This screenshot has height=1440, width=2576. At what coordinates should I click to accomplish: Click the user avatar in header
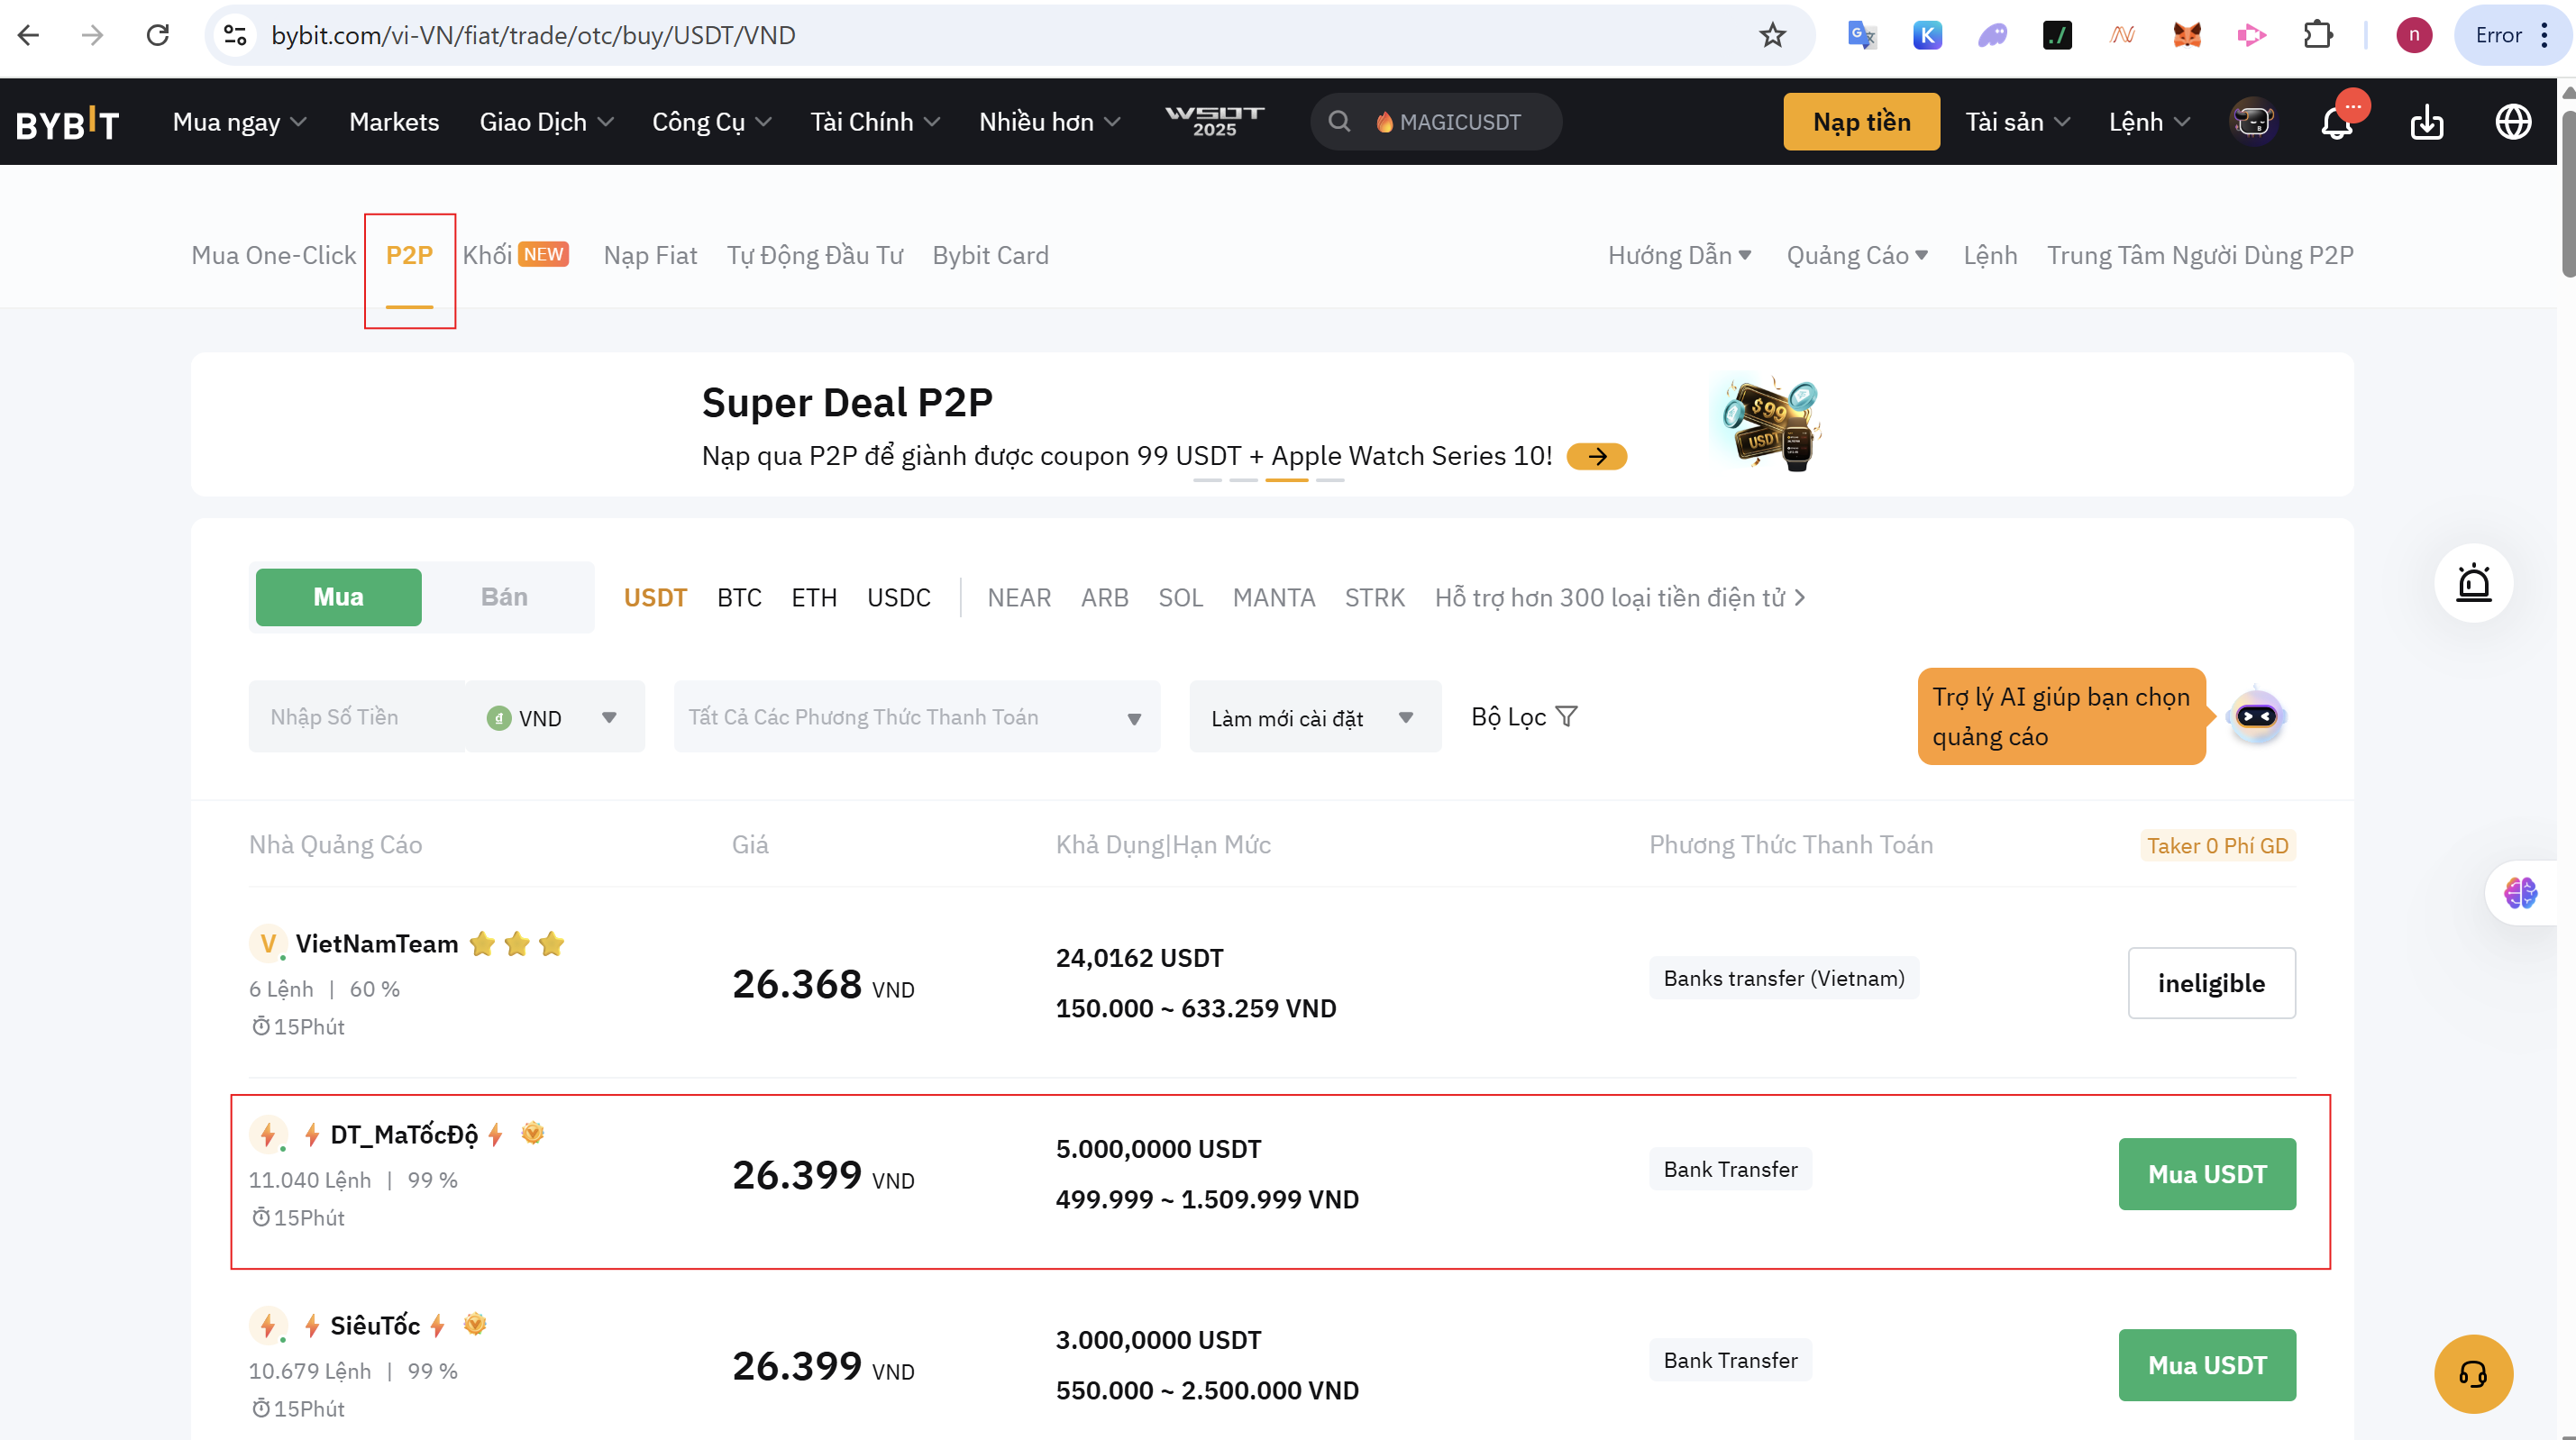click(x=2254, y=122)
